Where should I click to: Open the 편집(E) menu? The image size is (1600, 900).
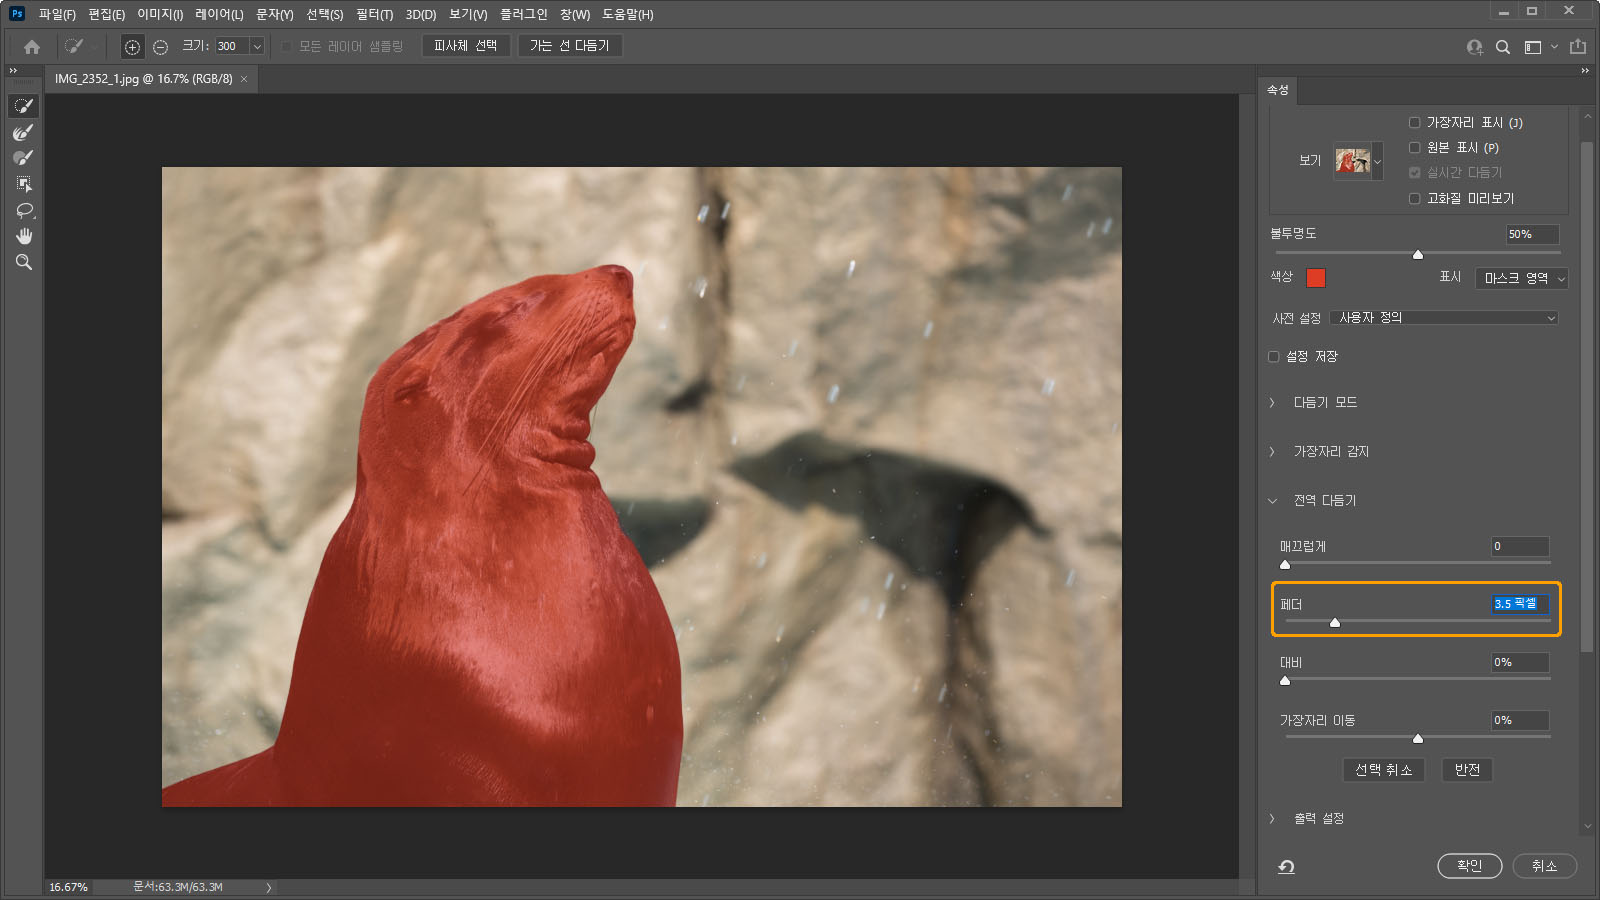pyautogui.click(x=106, y=15)
